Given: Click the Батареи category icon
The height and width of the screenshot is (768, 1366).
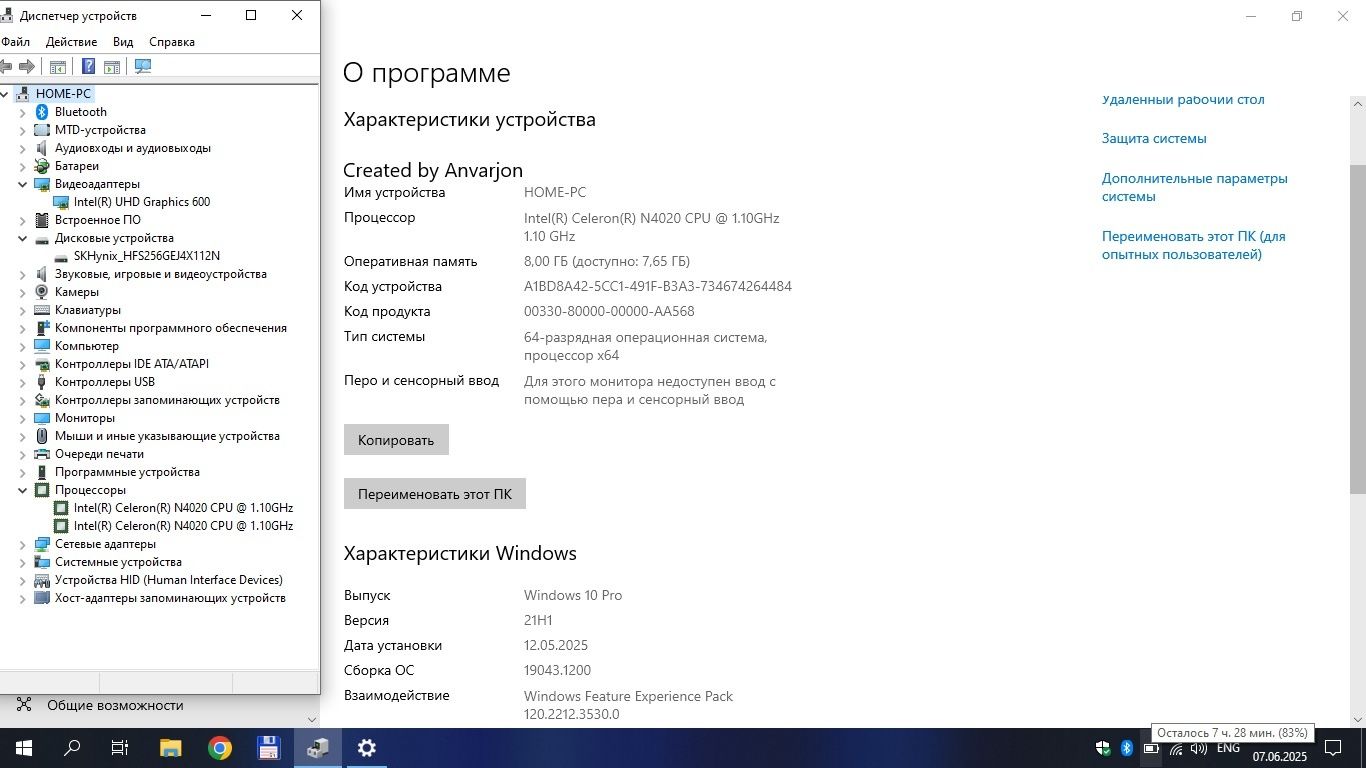Looking at the screenshot, I should click(x=42, y=166).
